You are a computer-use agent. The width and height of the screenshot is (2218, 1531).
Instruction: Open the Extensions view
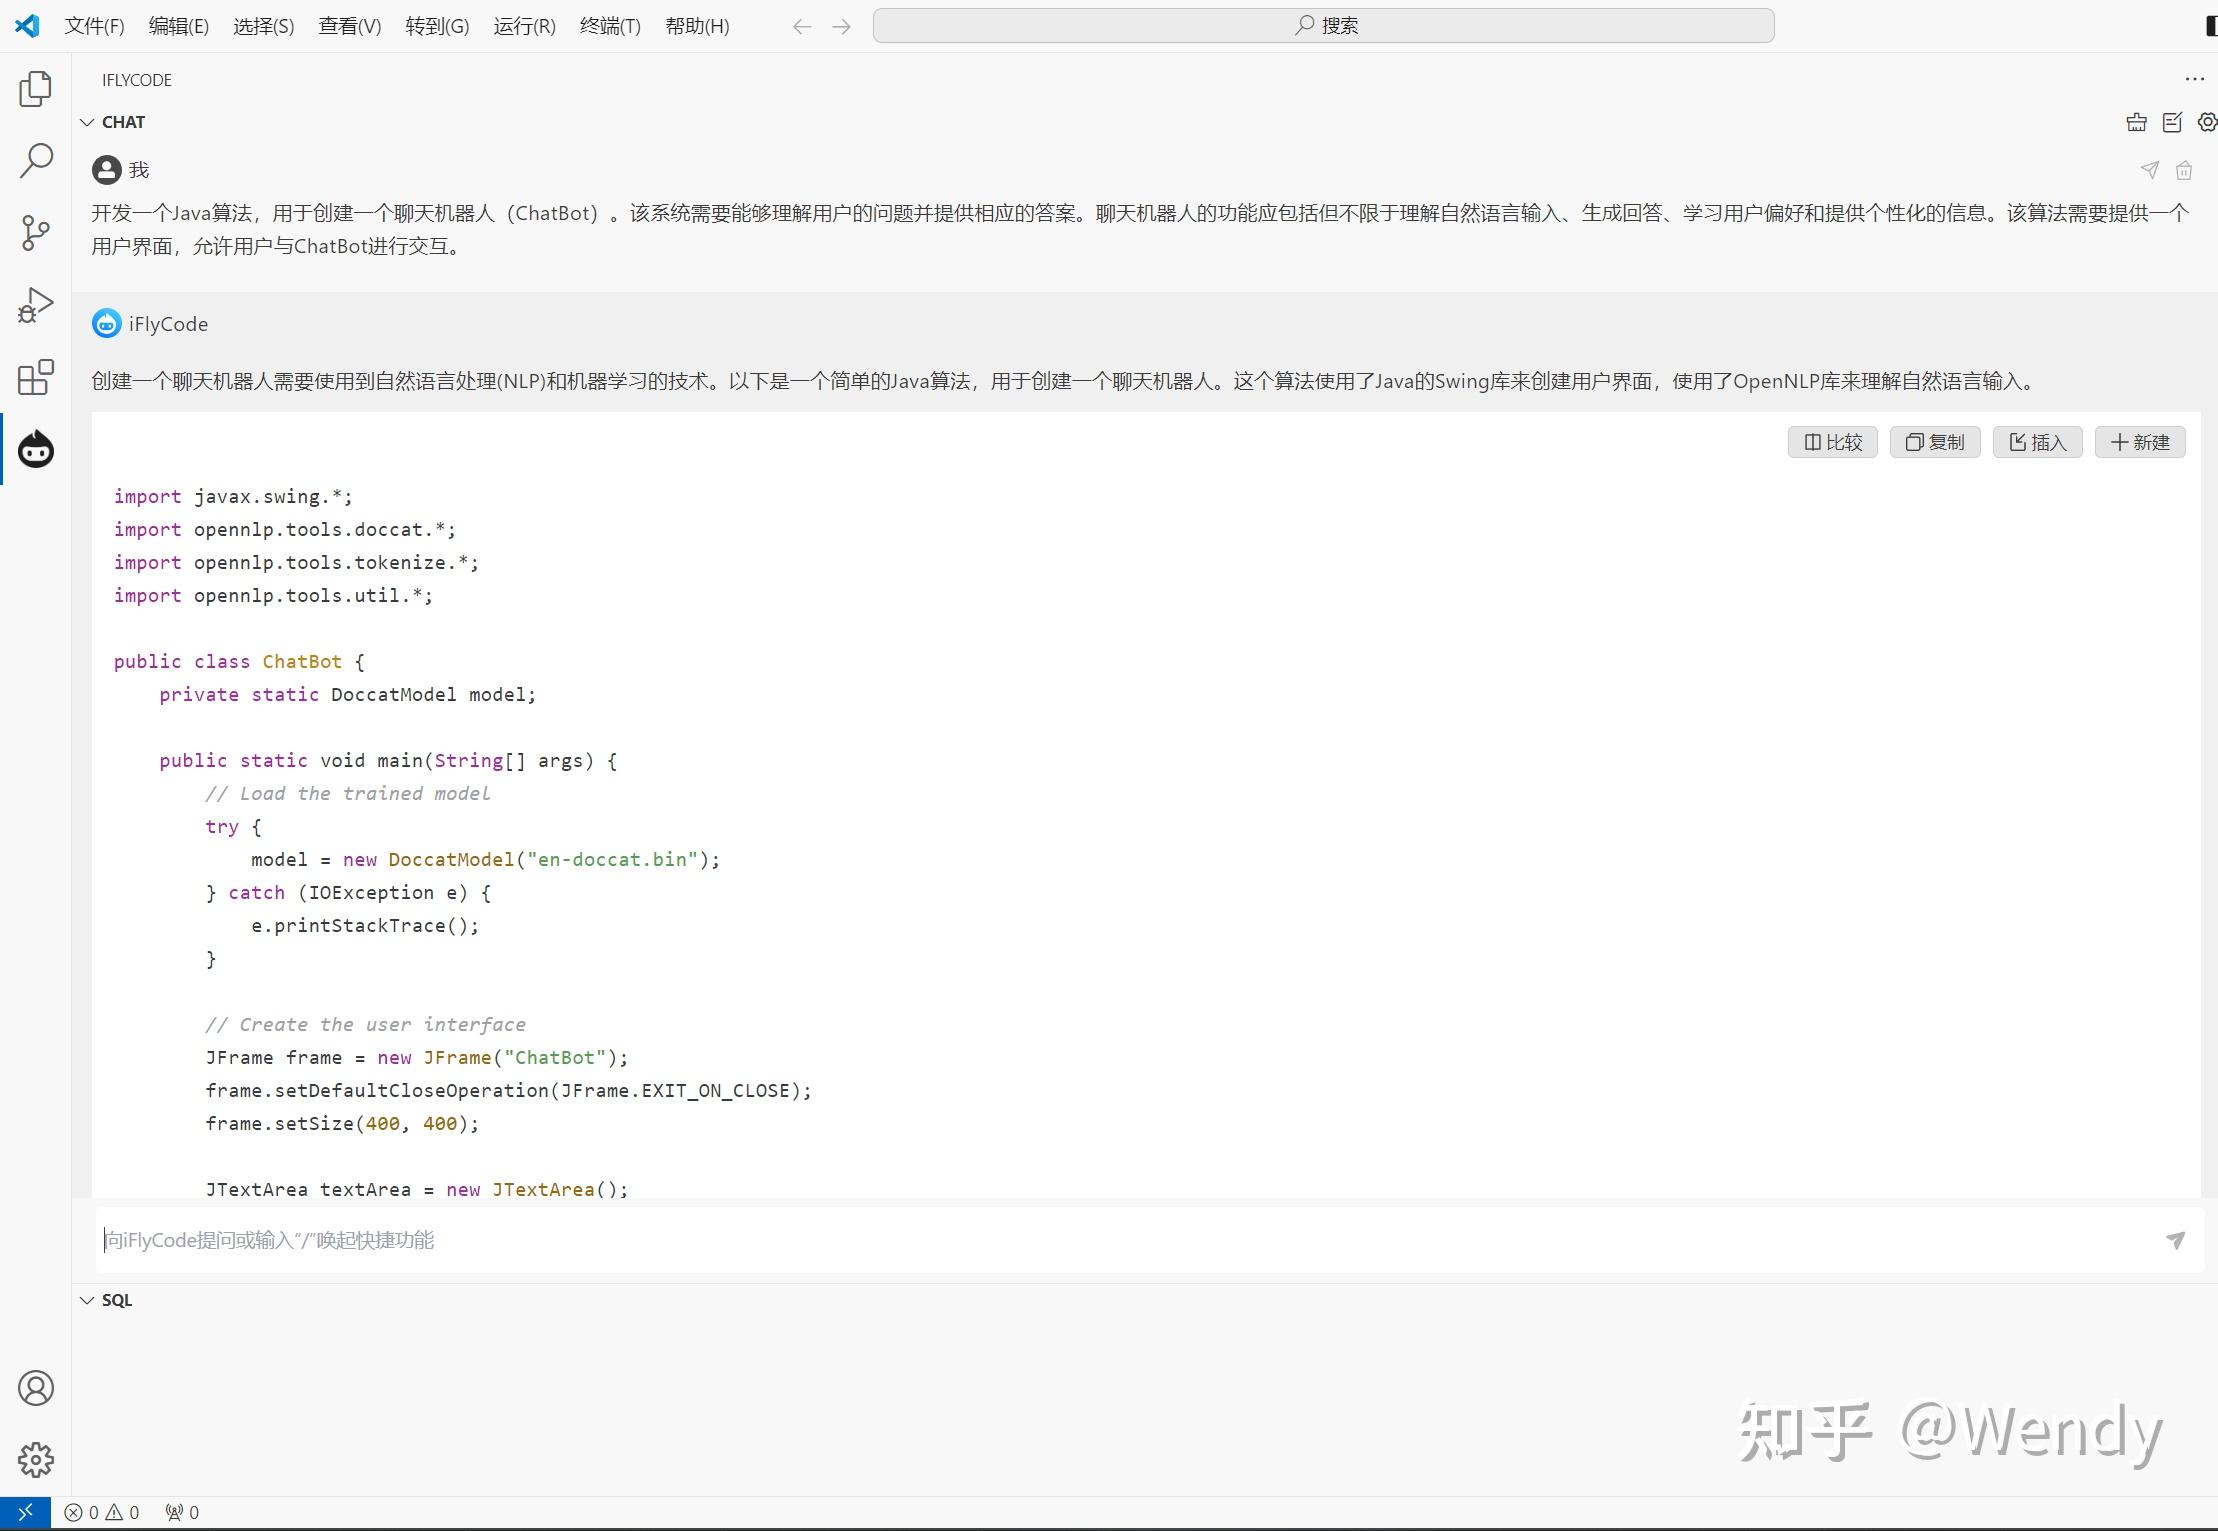coord(35,377)
